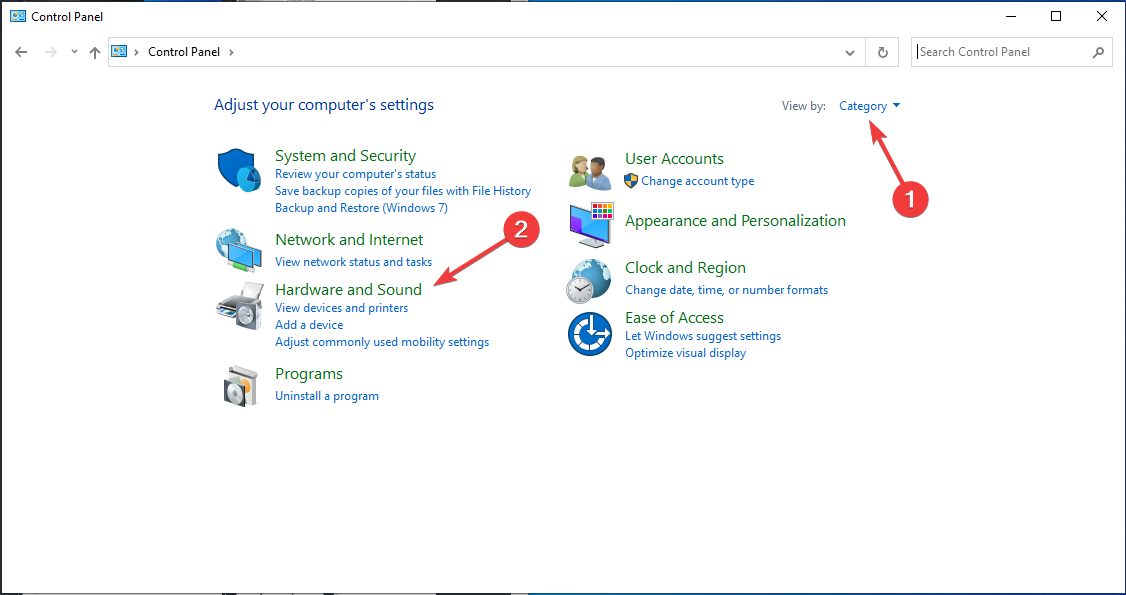Viewport: 1126px width, 595px height.
Task: Click the System and Security shield icon
Action: tap(238, 170)
